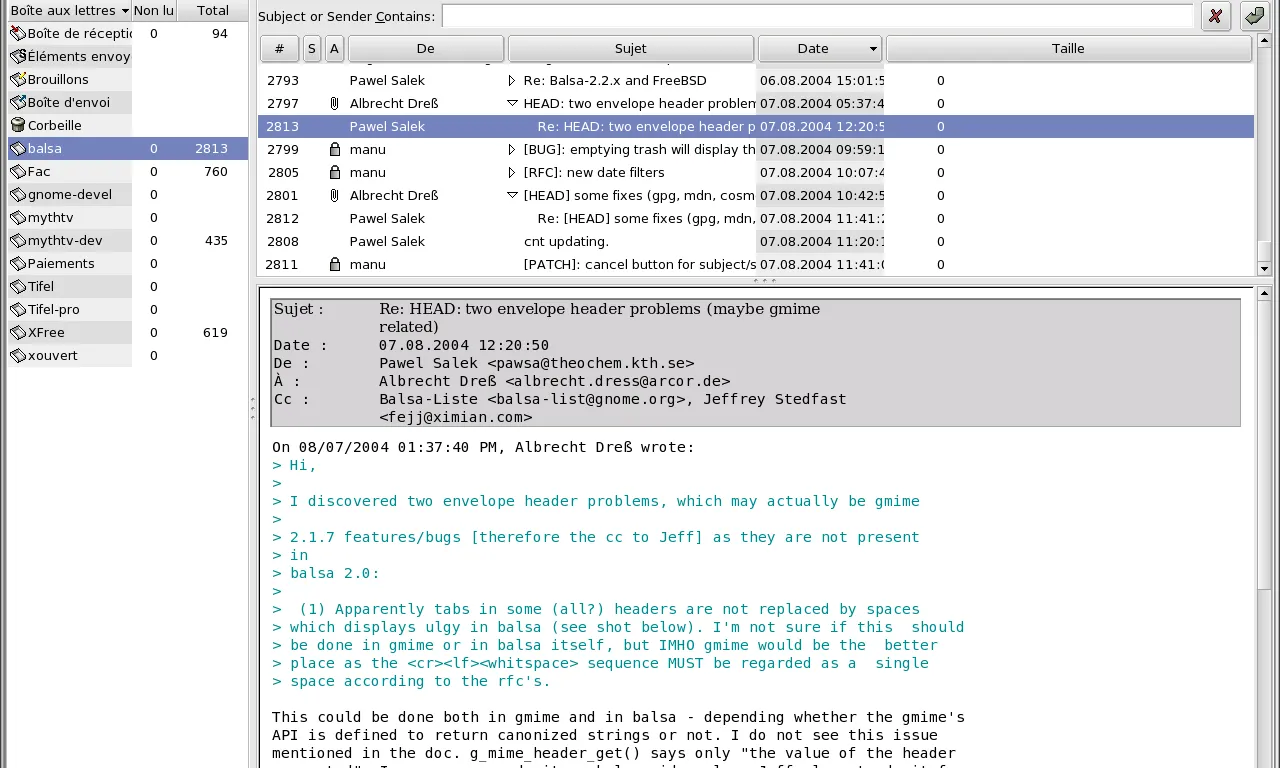Click the vertical pane divider handle
The height and width of the screenshot is (768, 1280).
point(252,407)
